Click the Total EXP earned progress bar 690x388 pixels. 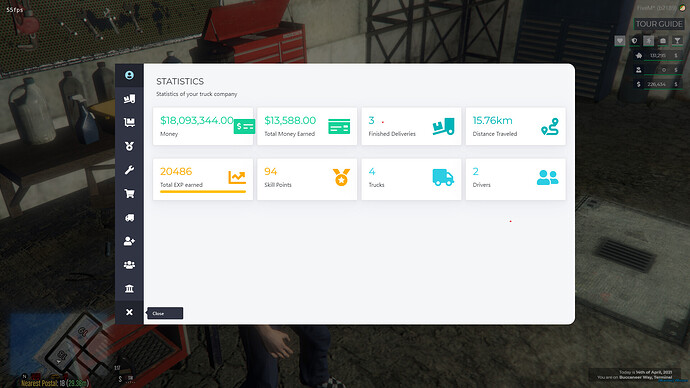[x=203, y=192]
